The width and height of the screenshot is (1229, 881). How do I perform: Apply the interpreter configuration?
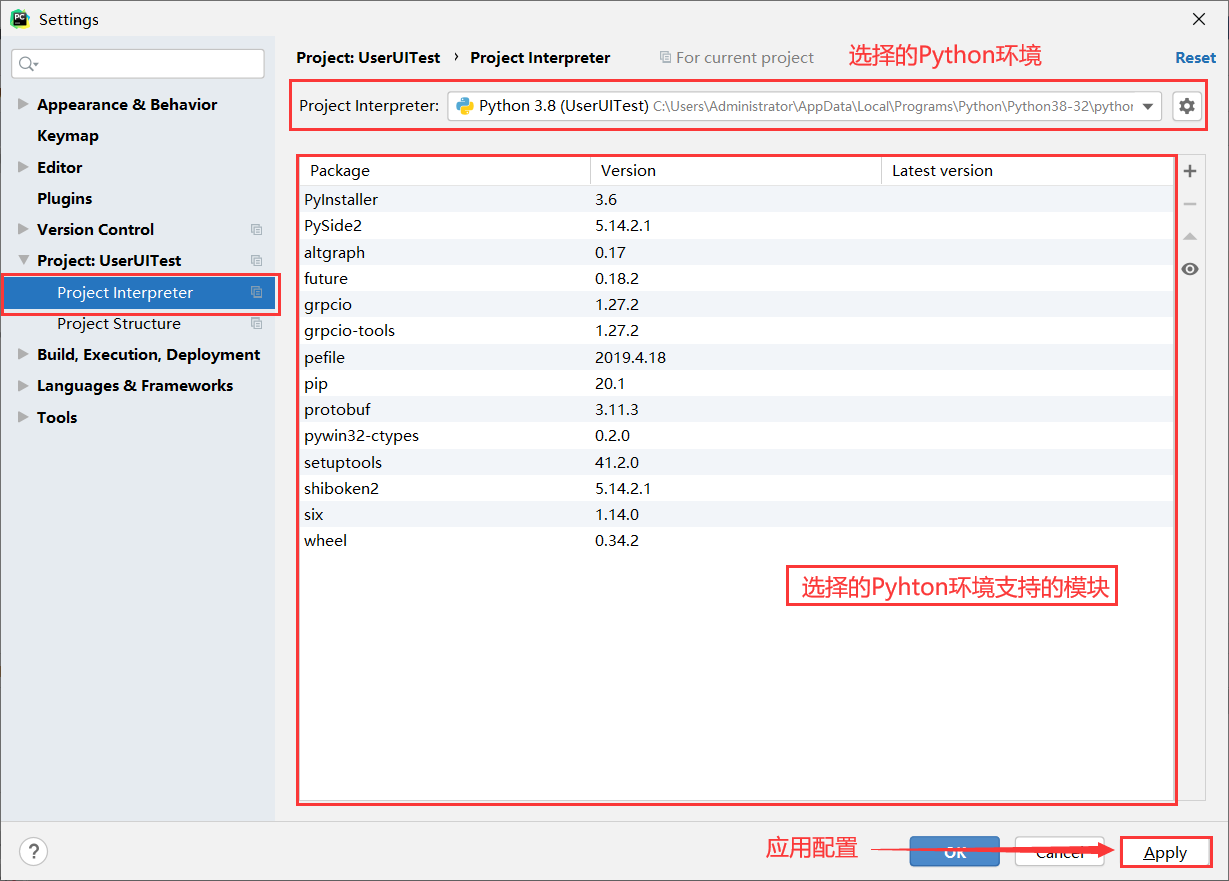click(x=1165, y=851)
